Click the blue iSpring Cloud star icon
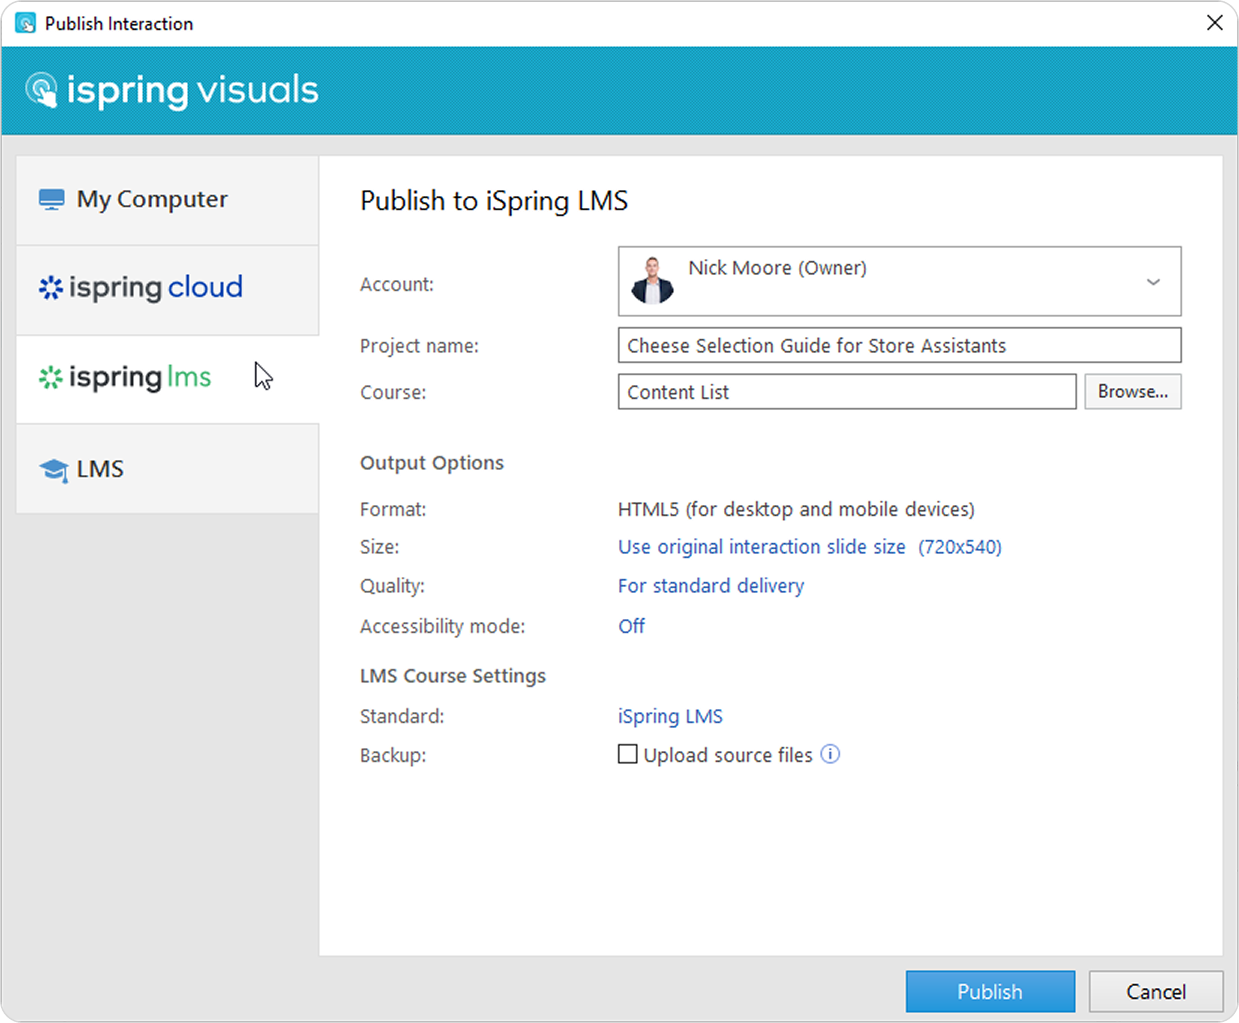1239x1023 pixels. click(x=50, y=288)
